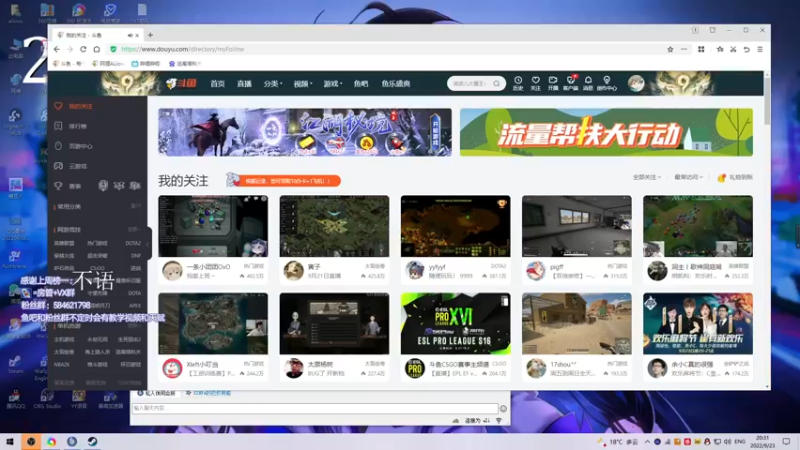Open Steam from the taskbar
The height and width of the screenshot is (450, 800).
coord(92,442)
